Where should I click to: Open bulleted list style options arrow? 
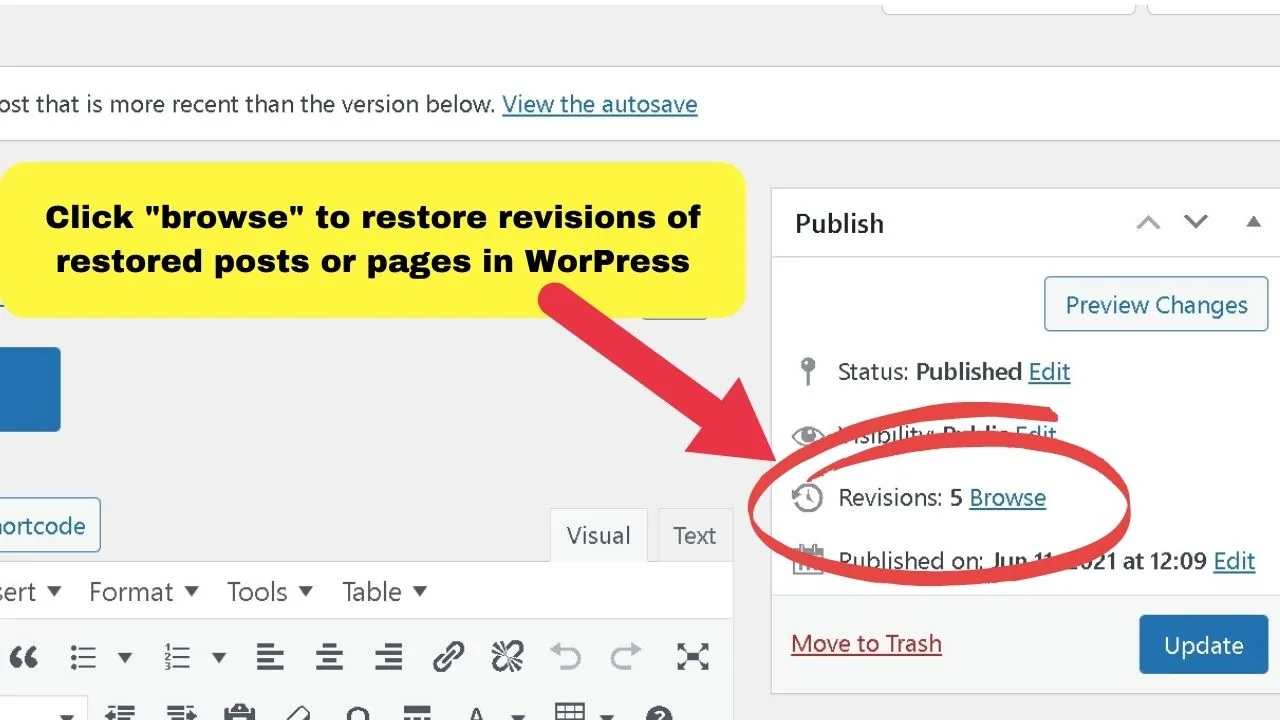point(125,657)
